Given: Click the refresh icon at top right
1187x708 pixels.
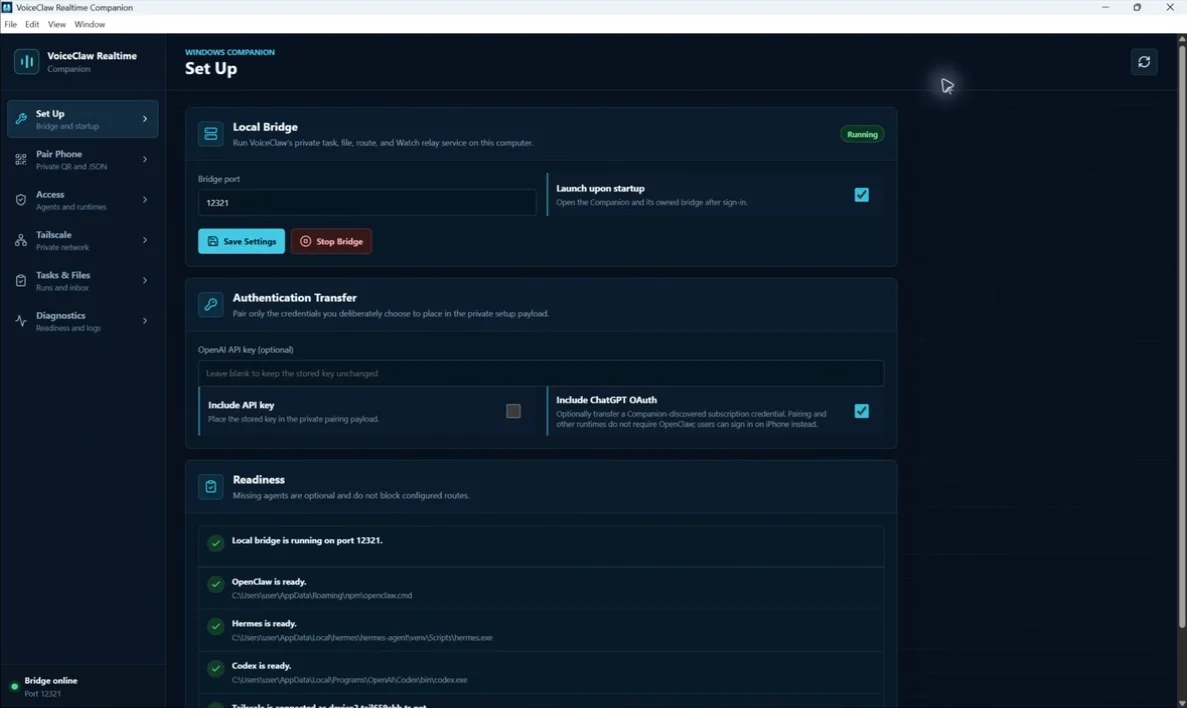Looking at the screenshot, I should [1144, 61].
